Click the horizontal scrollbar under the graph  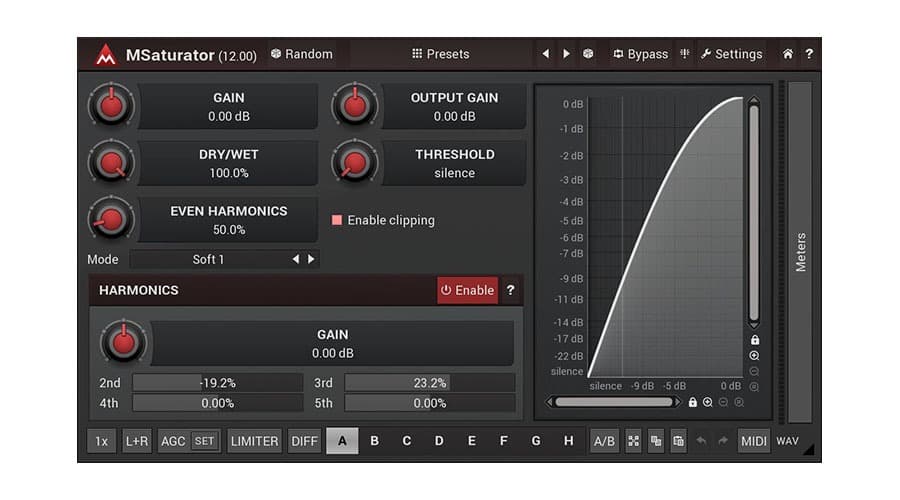point(613,402)
